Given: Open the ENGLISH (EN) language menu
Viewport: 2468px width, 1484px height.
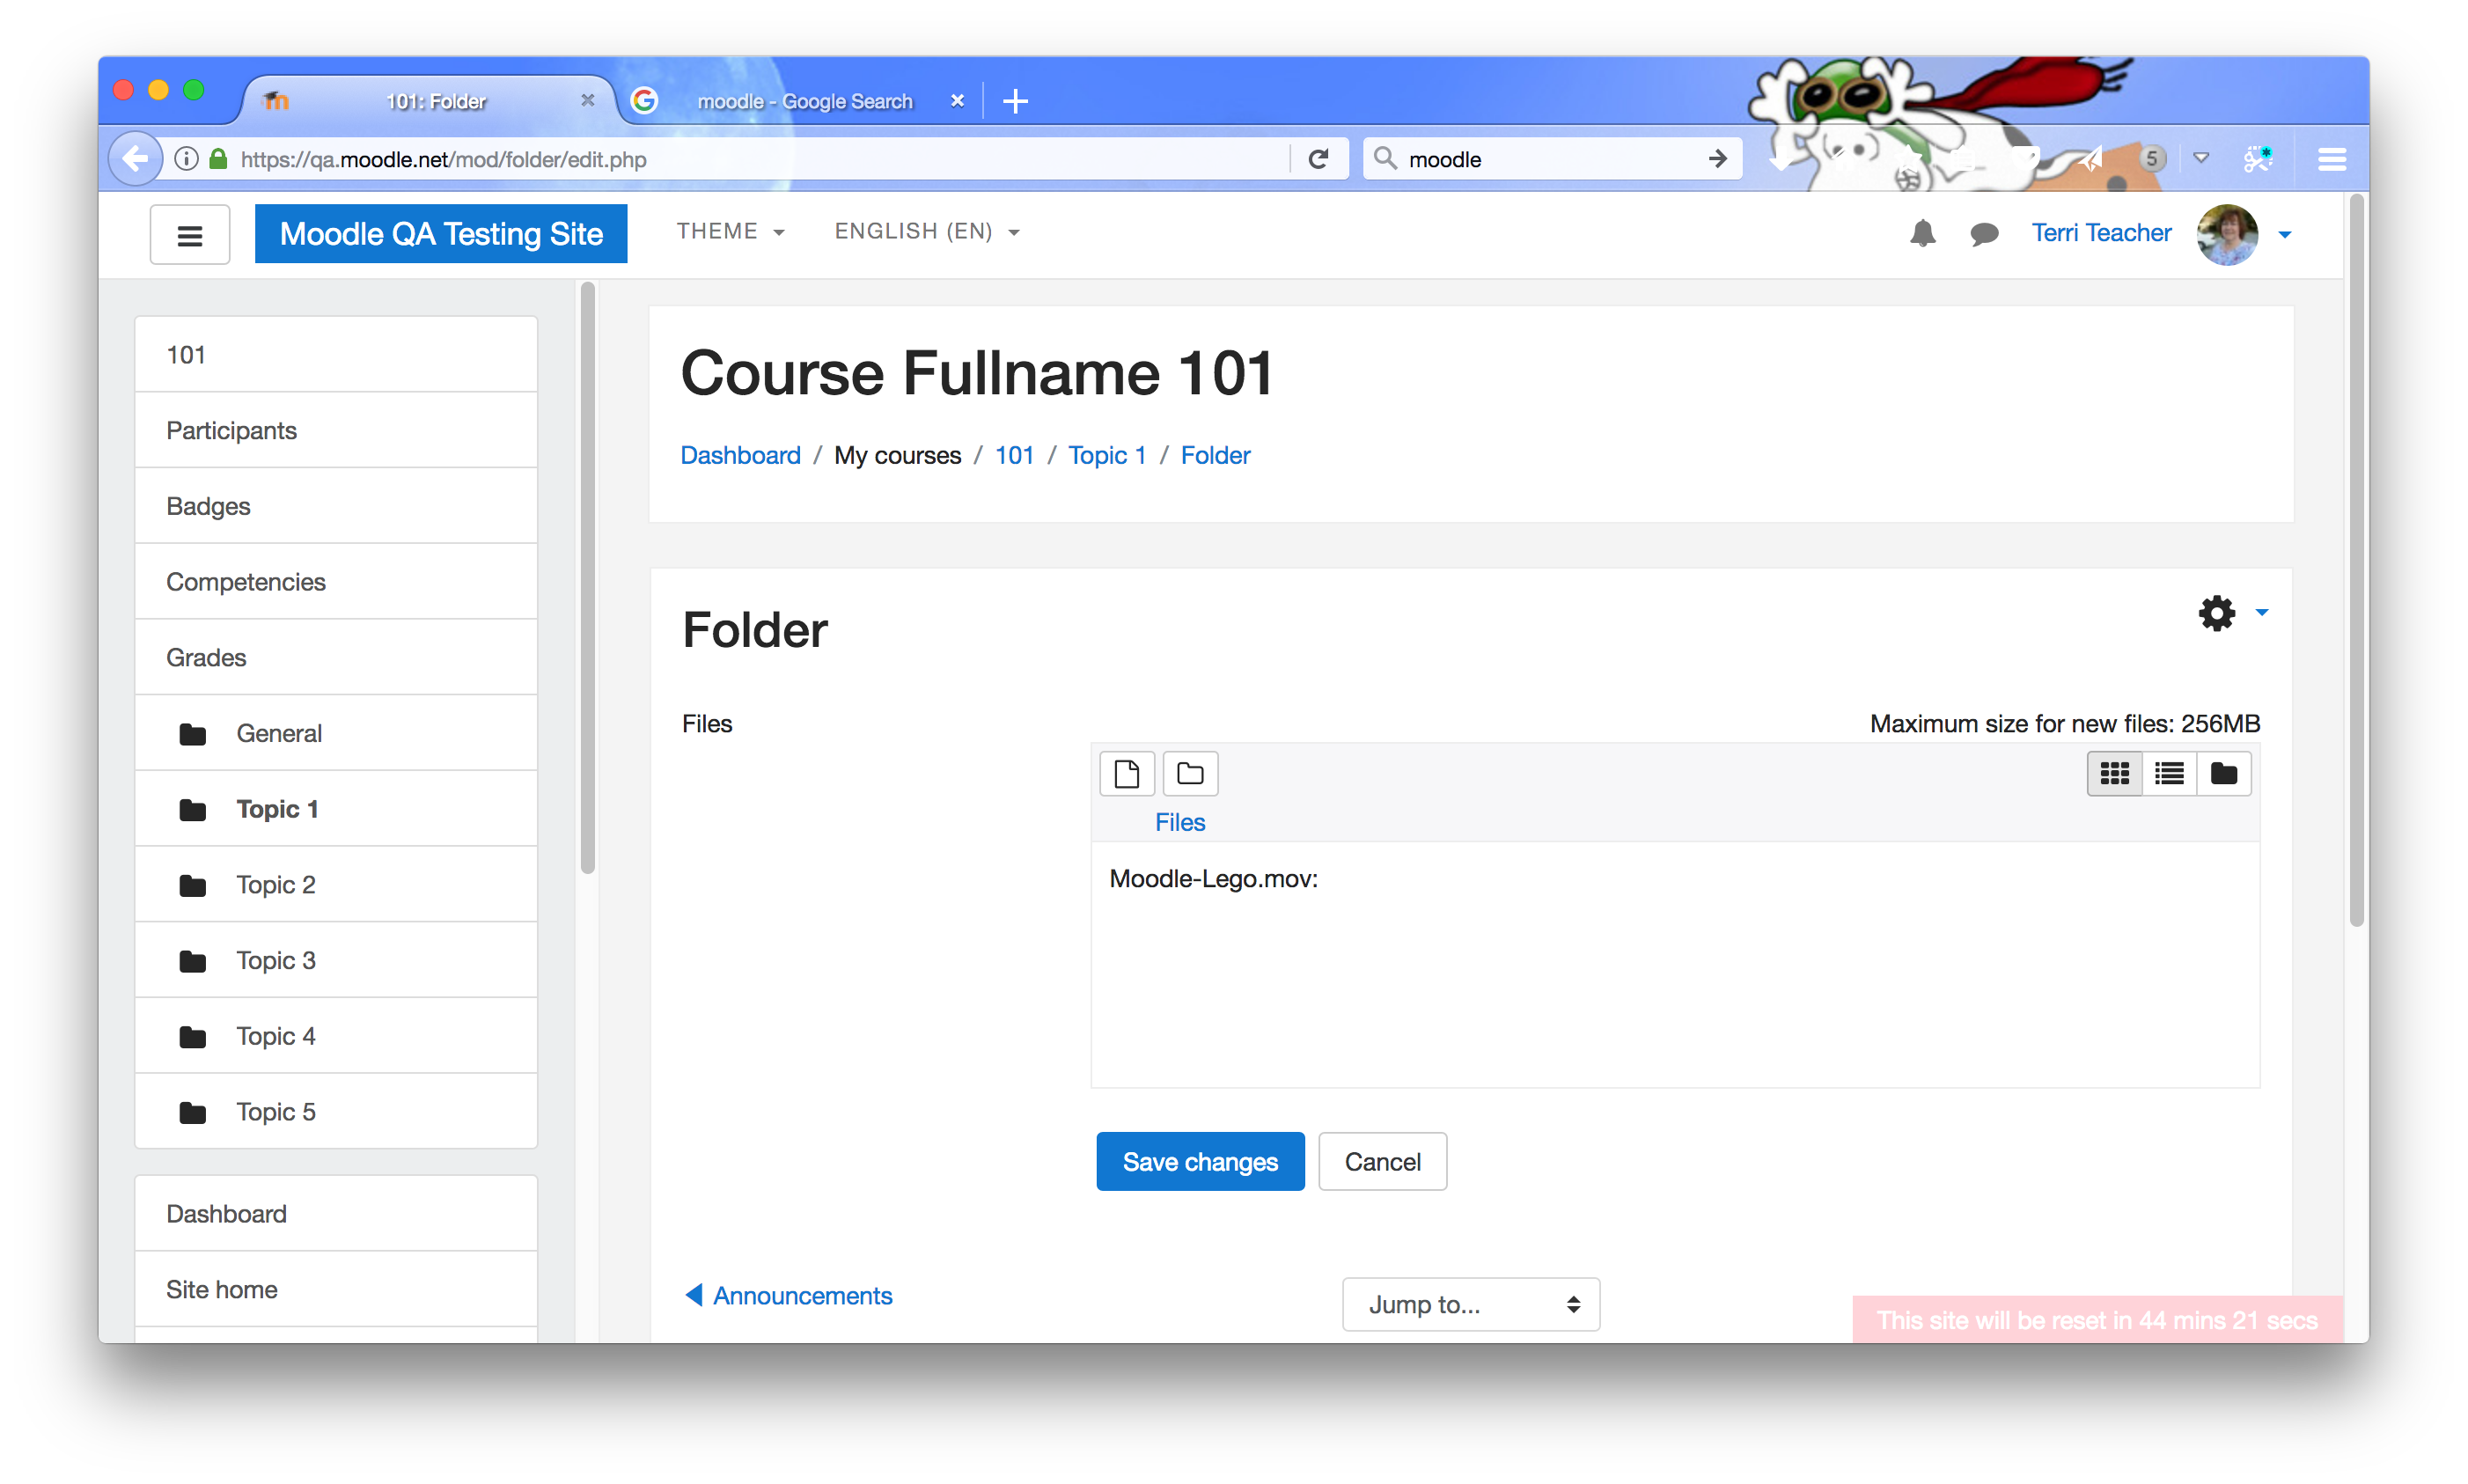Looking at the screenshot, I should (926, 231).
